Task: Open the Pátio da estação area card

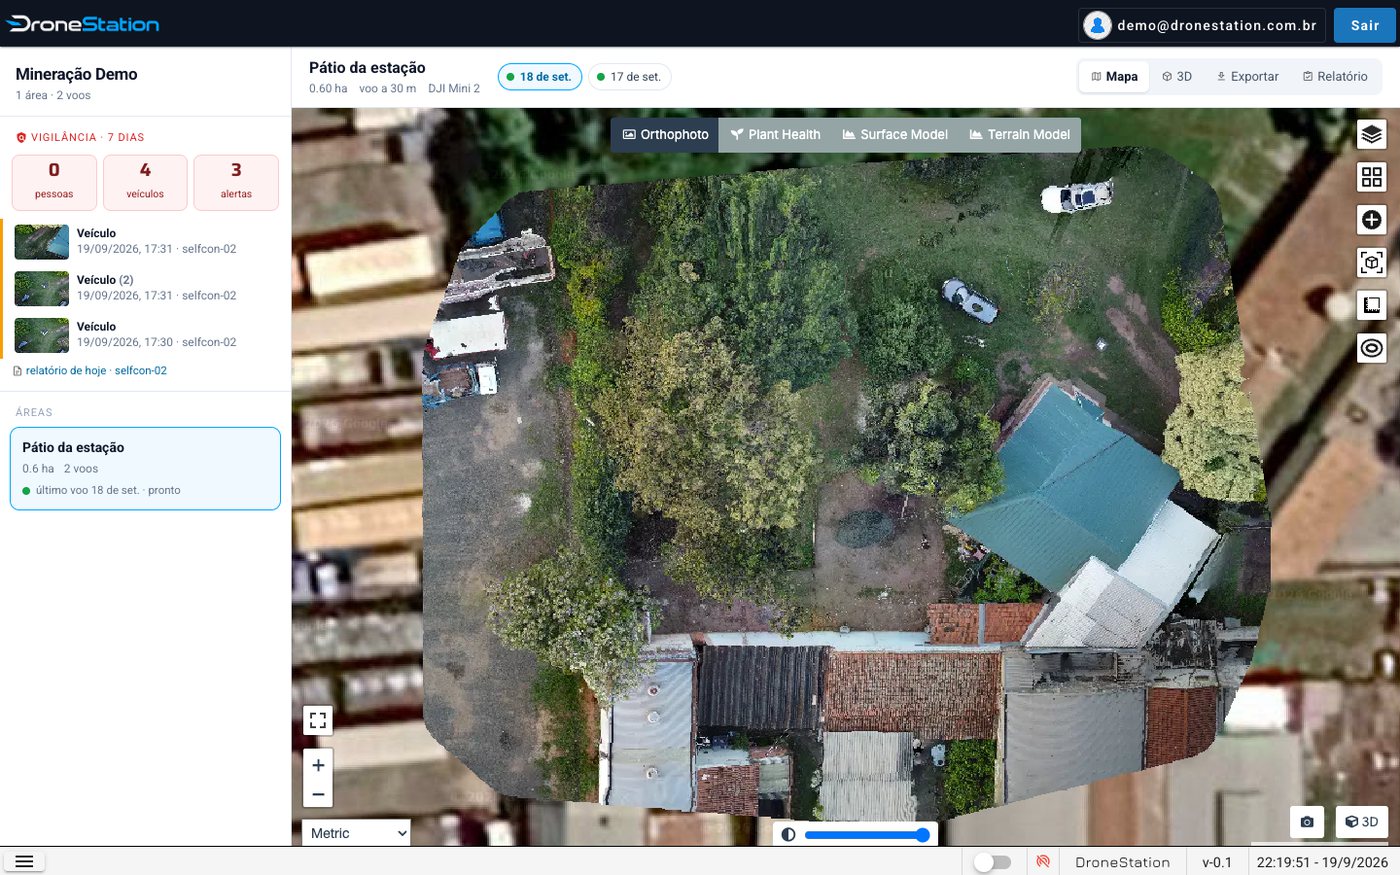Action: point(145,469)
